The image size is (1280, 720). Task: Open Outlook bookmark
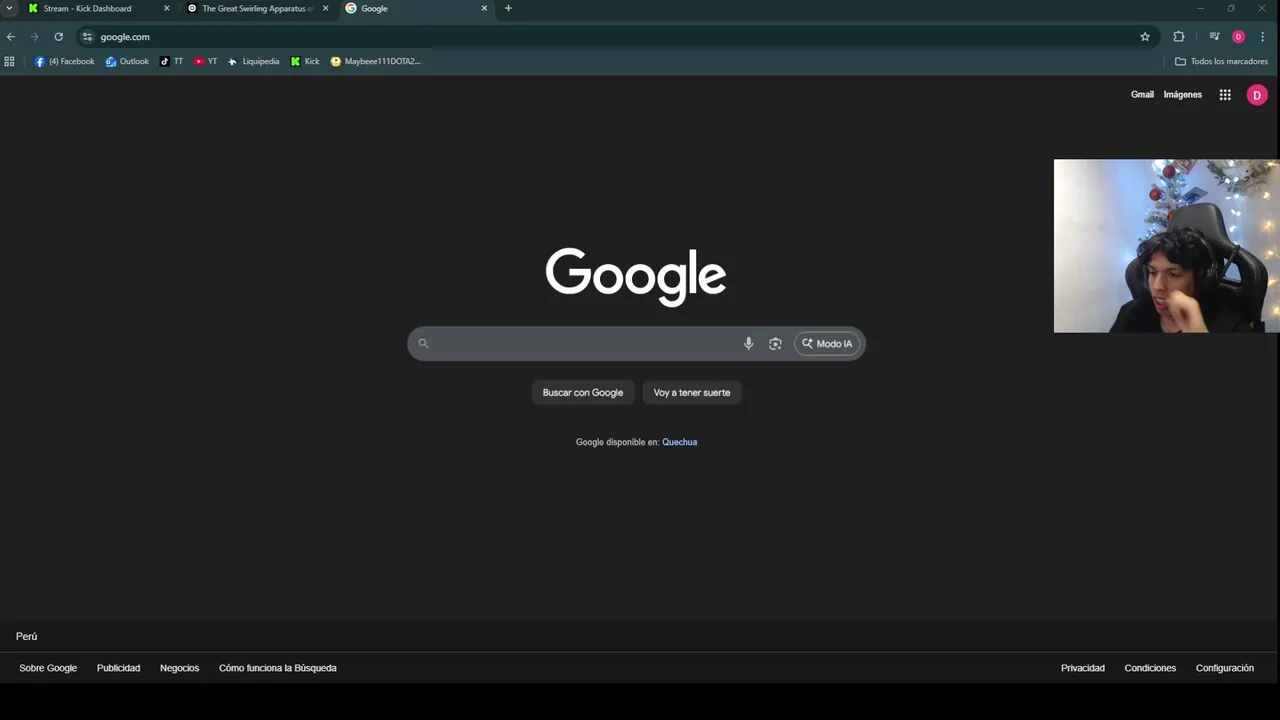(x=127, y=61)
